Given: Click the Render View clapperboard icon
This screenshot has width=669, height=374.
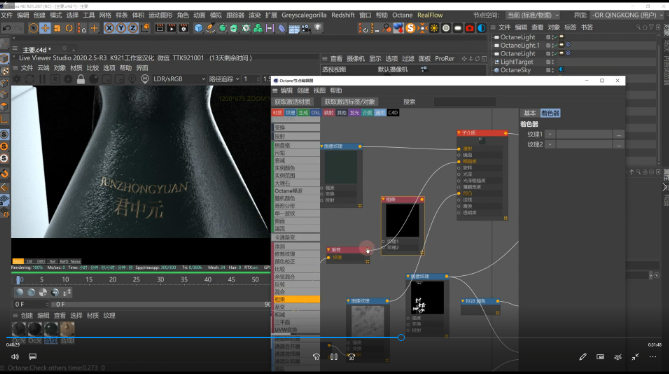Looking at the screenshot, I should click(x=160, y=28).
